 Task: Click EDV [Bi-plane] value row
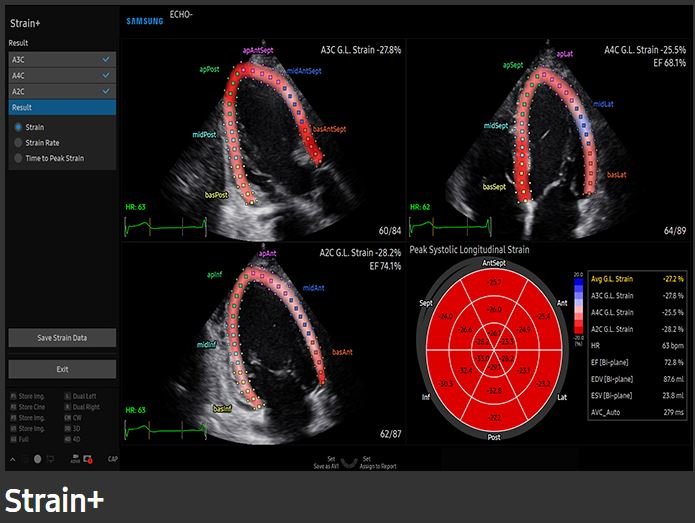pos(637,379)
